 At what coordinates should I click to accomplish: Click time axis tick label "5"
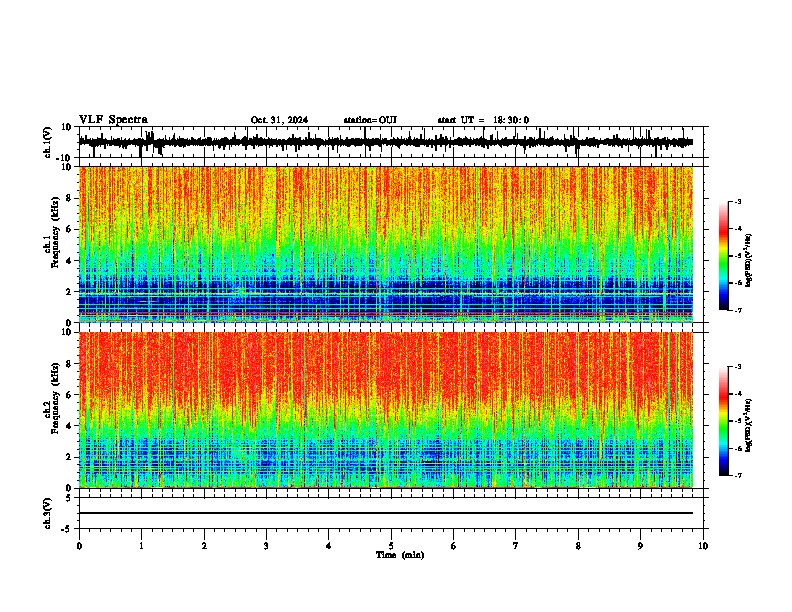click(391, 546)
